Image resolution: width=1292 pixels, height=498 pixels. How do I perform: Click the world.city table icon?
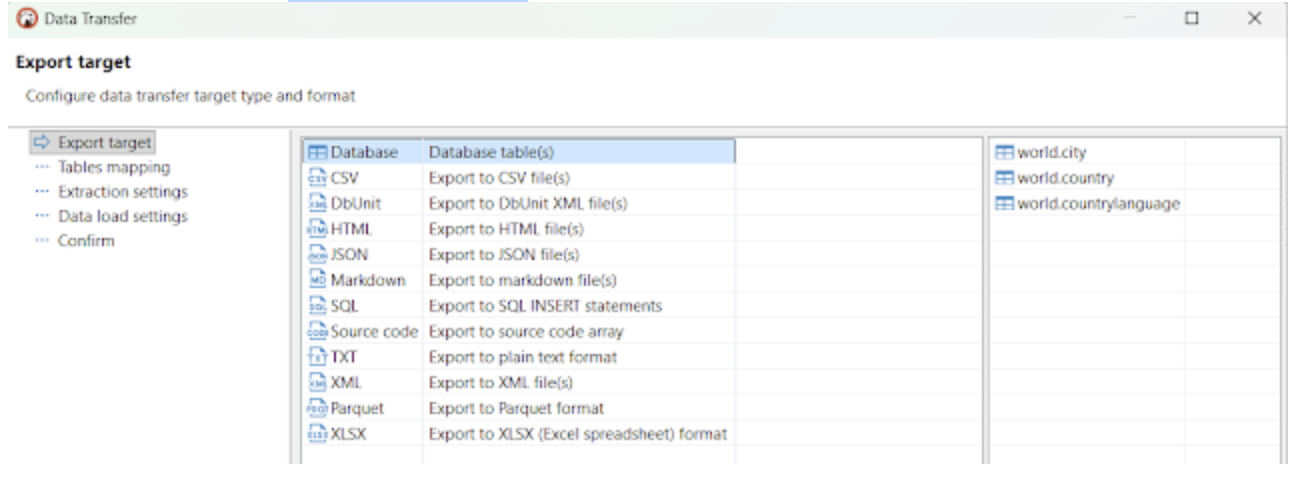[x=1004, y=153]
